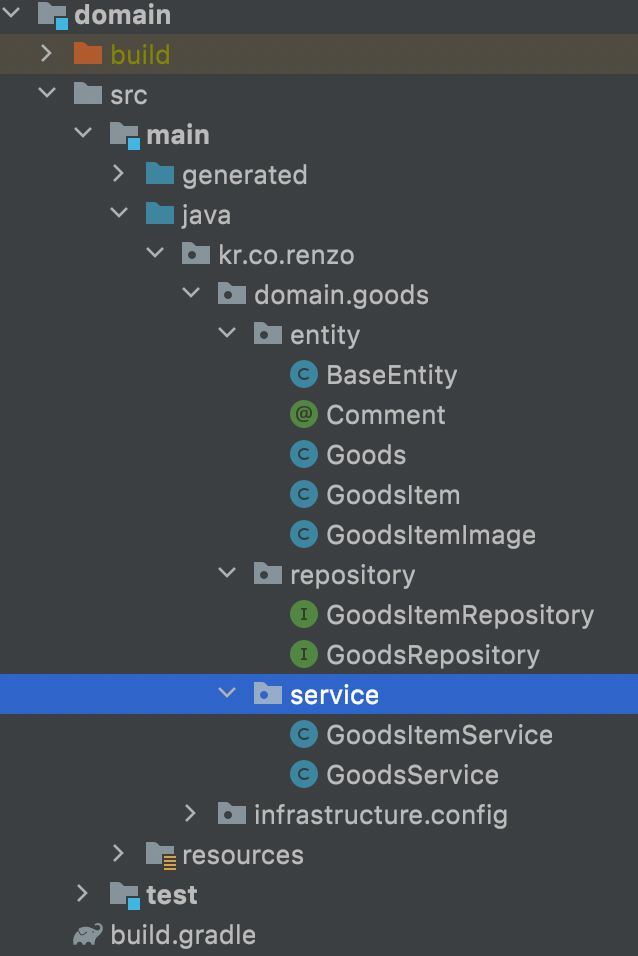
Task: Expand the build folder
Action: point(46,54)
